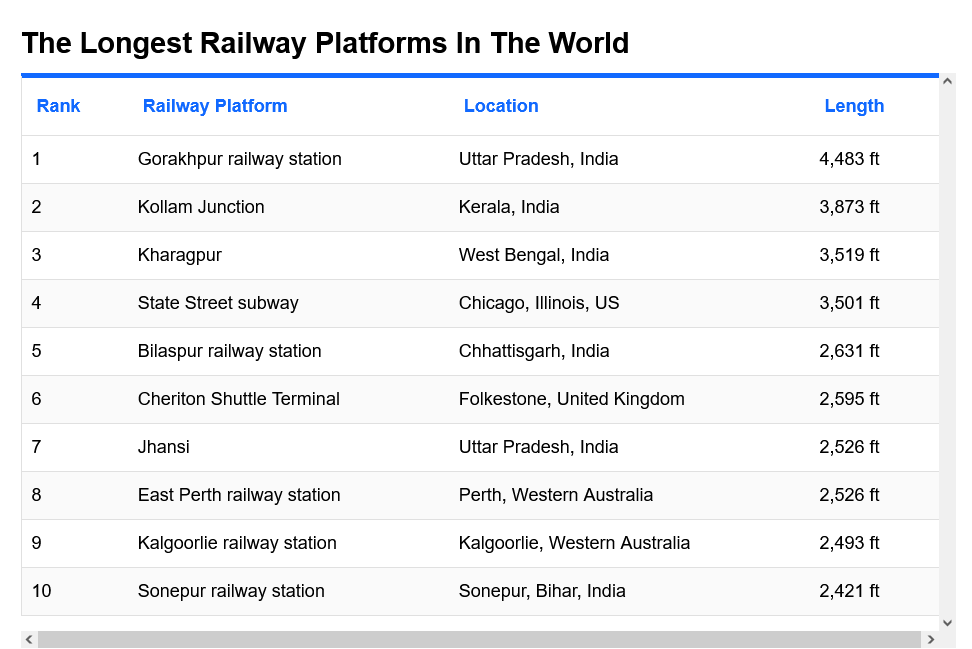Click the Railway Platform column header
Viewport: 972px width, 649px height.
coord(215,106)
